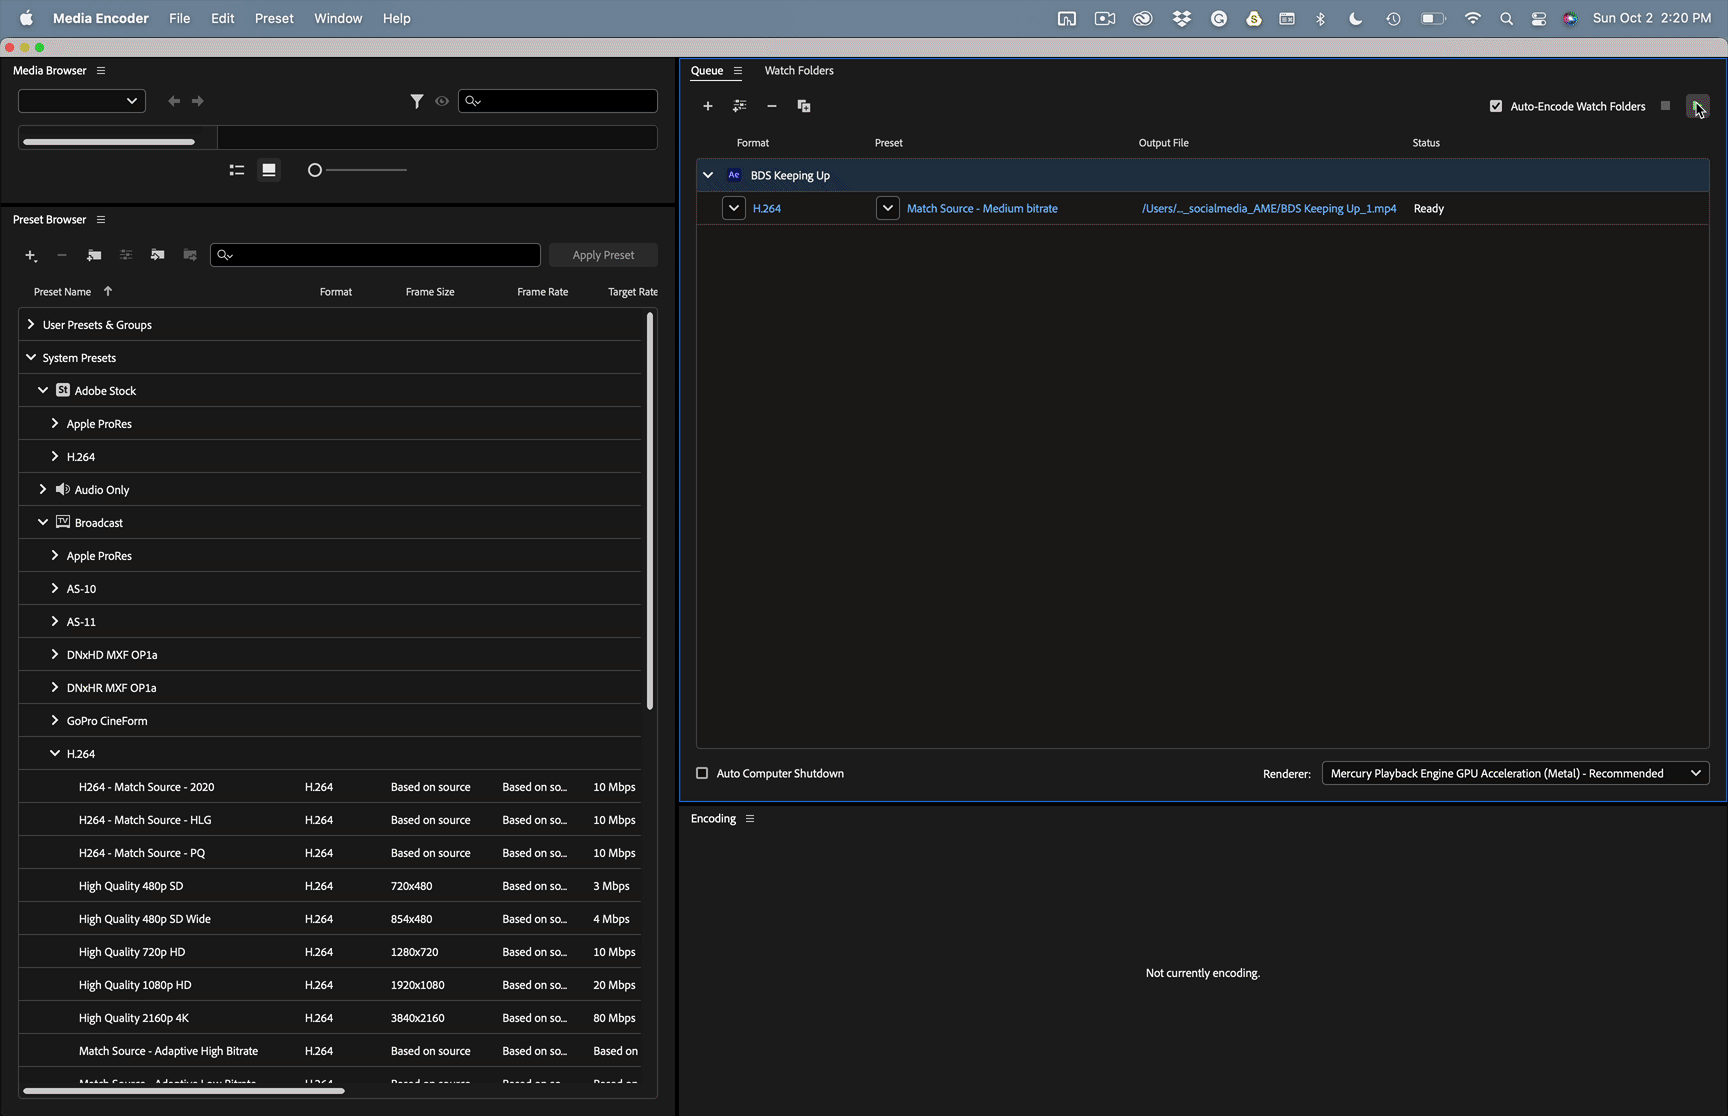Open the Dropbox menu bar icon
This screenshot has width=1728, height=1116.
1182,19
